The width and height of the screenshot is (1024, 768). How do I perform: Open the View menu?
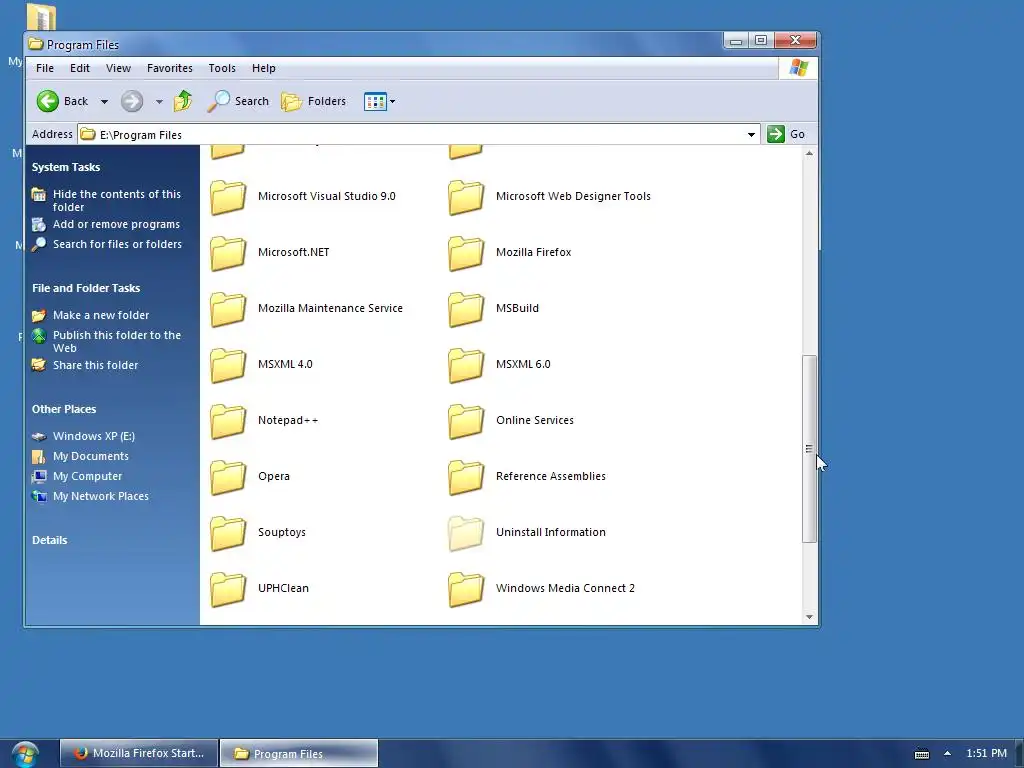pyautogui.click(x=118, y=68)
